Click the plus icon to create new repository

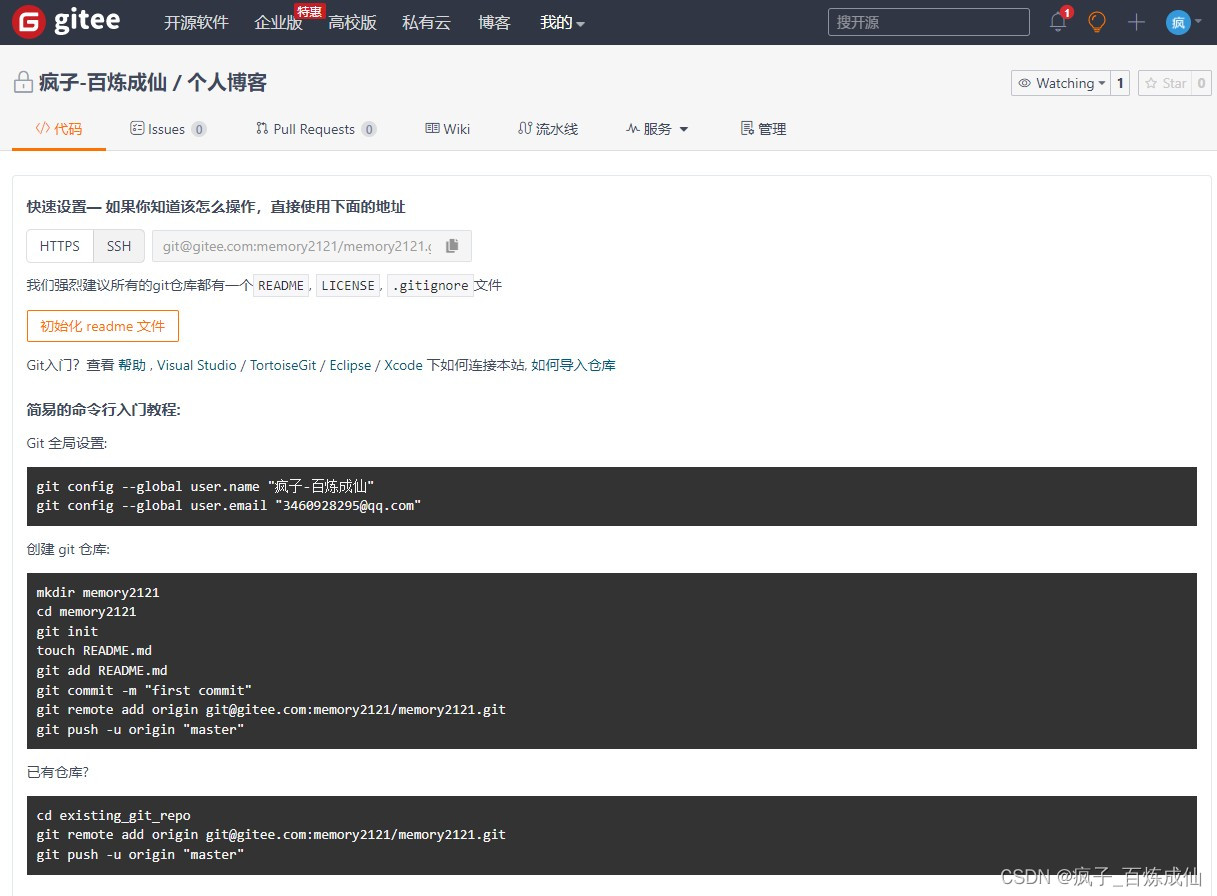[1135, 22]
